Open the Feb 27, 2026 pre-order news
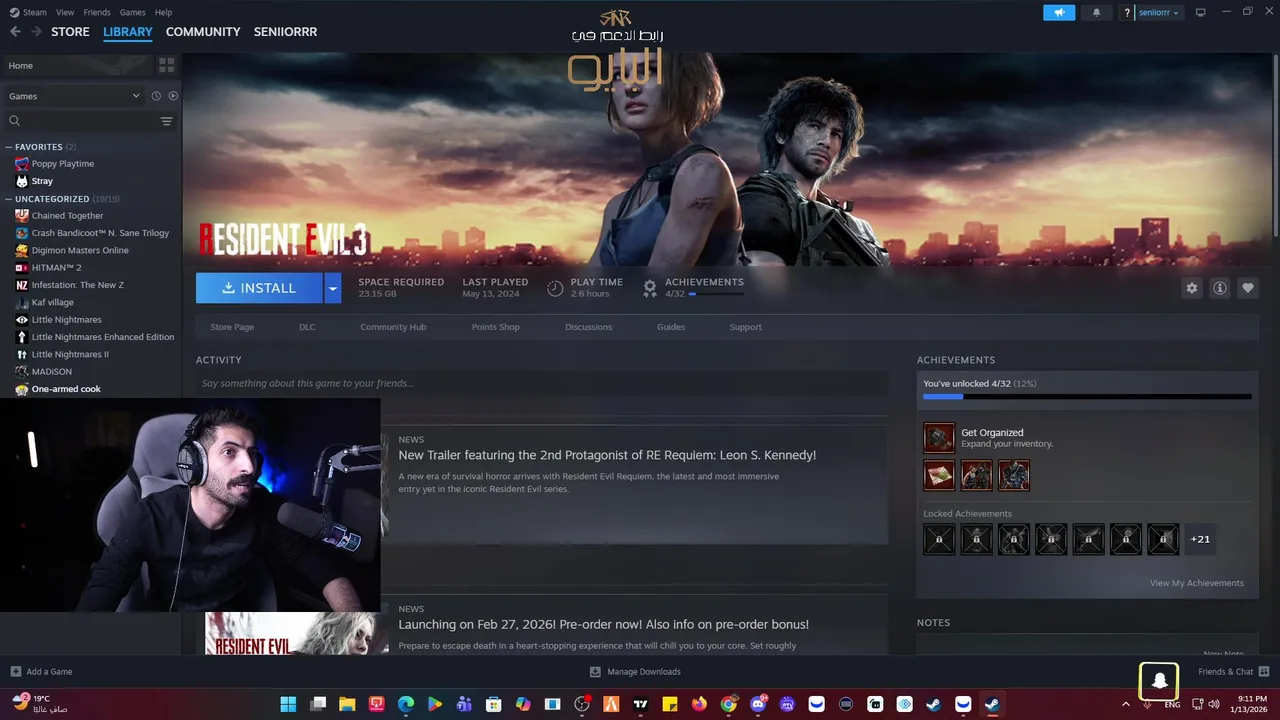Screen dimensions: 1280x720 [x=603, y=624]
